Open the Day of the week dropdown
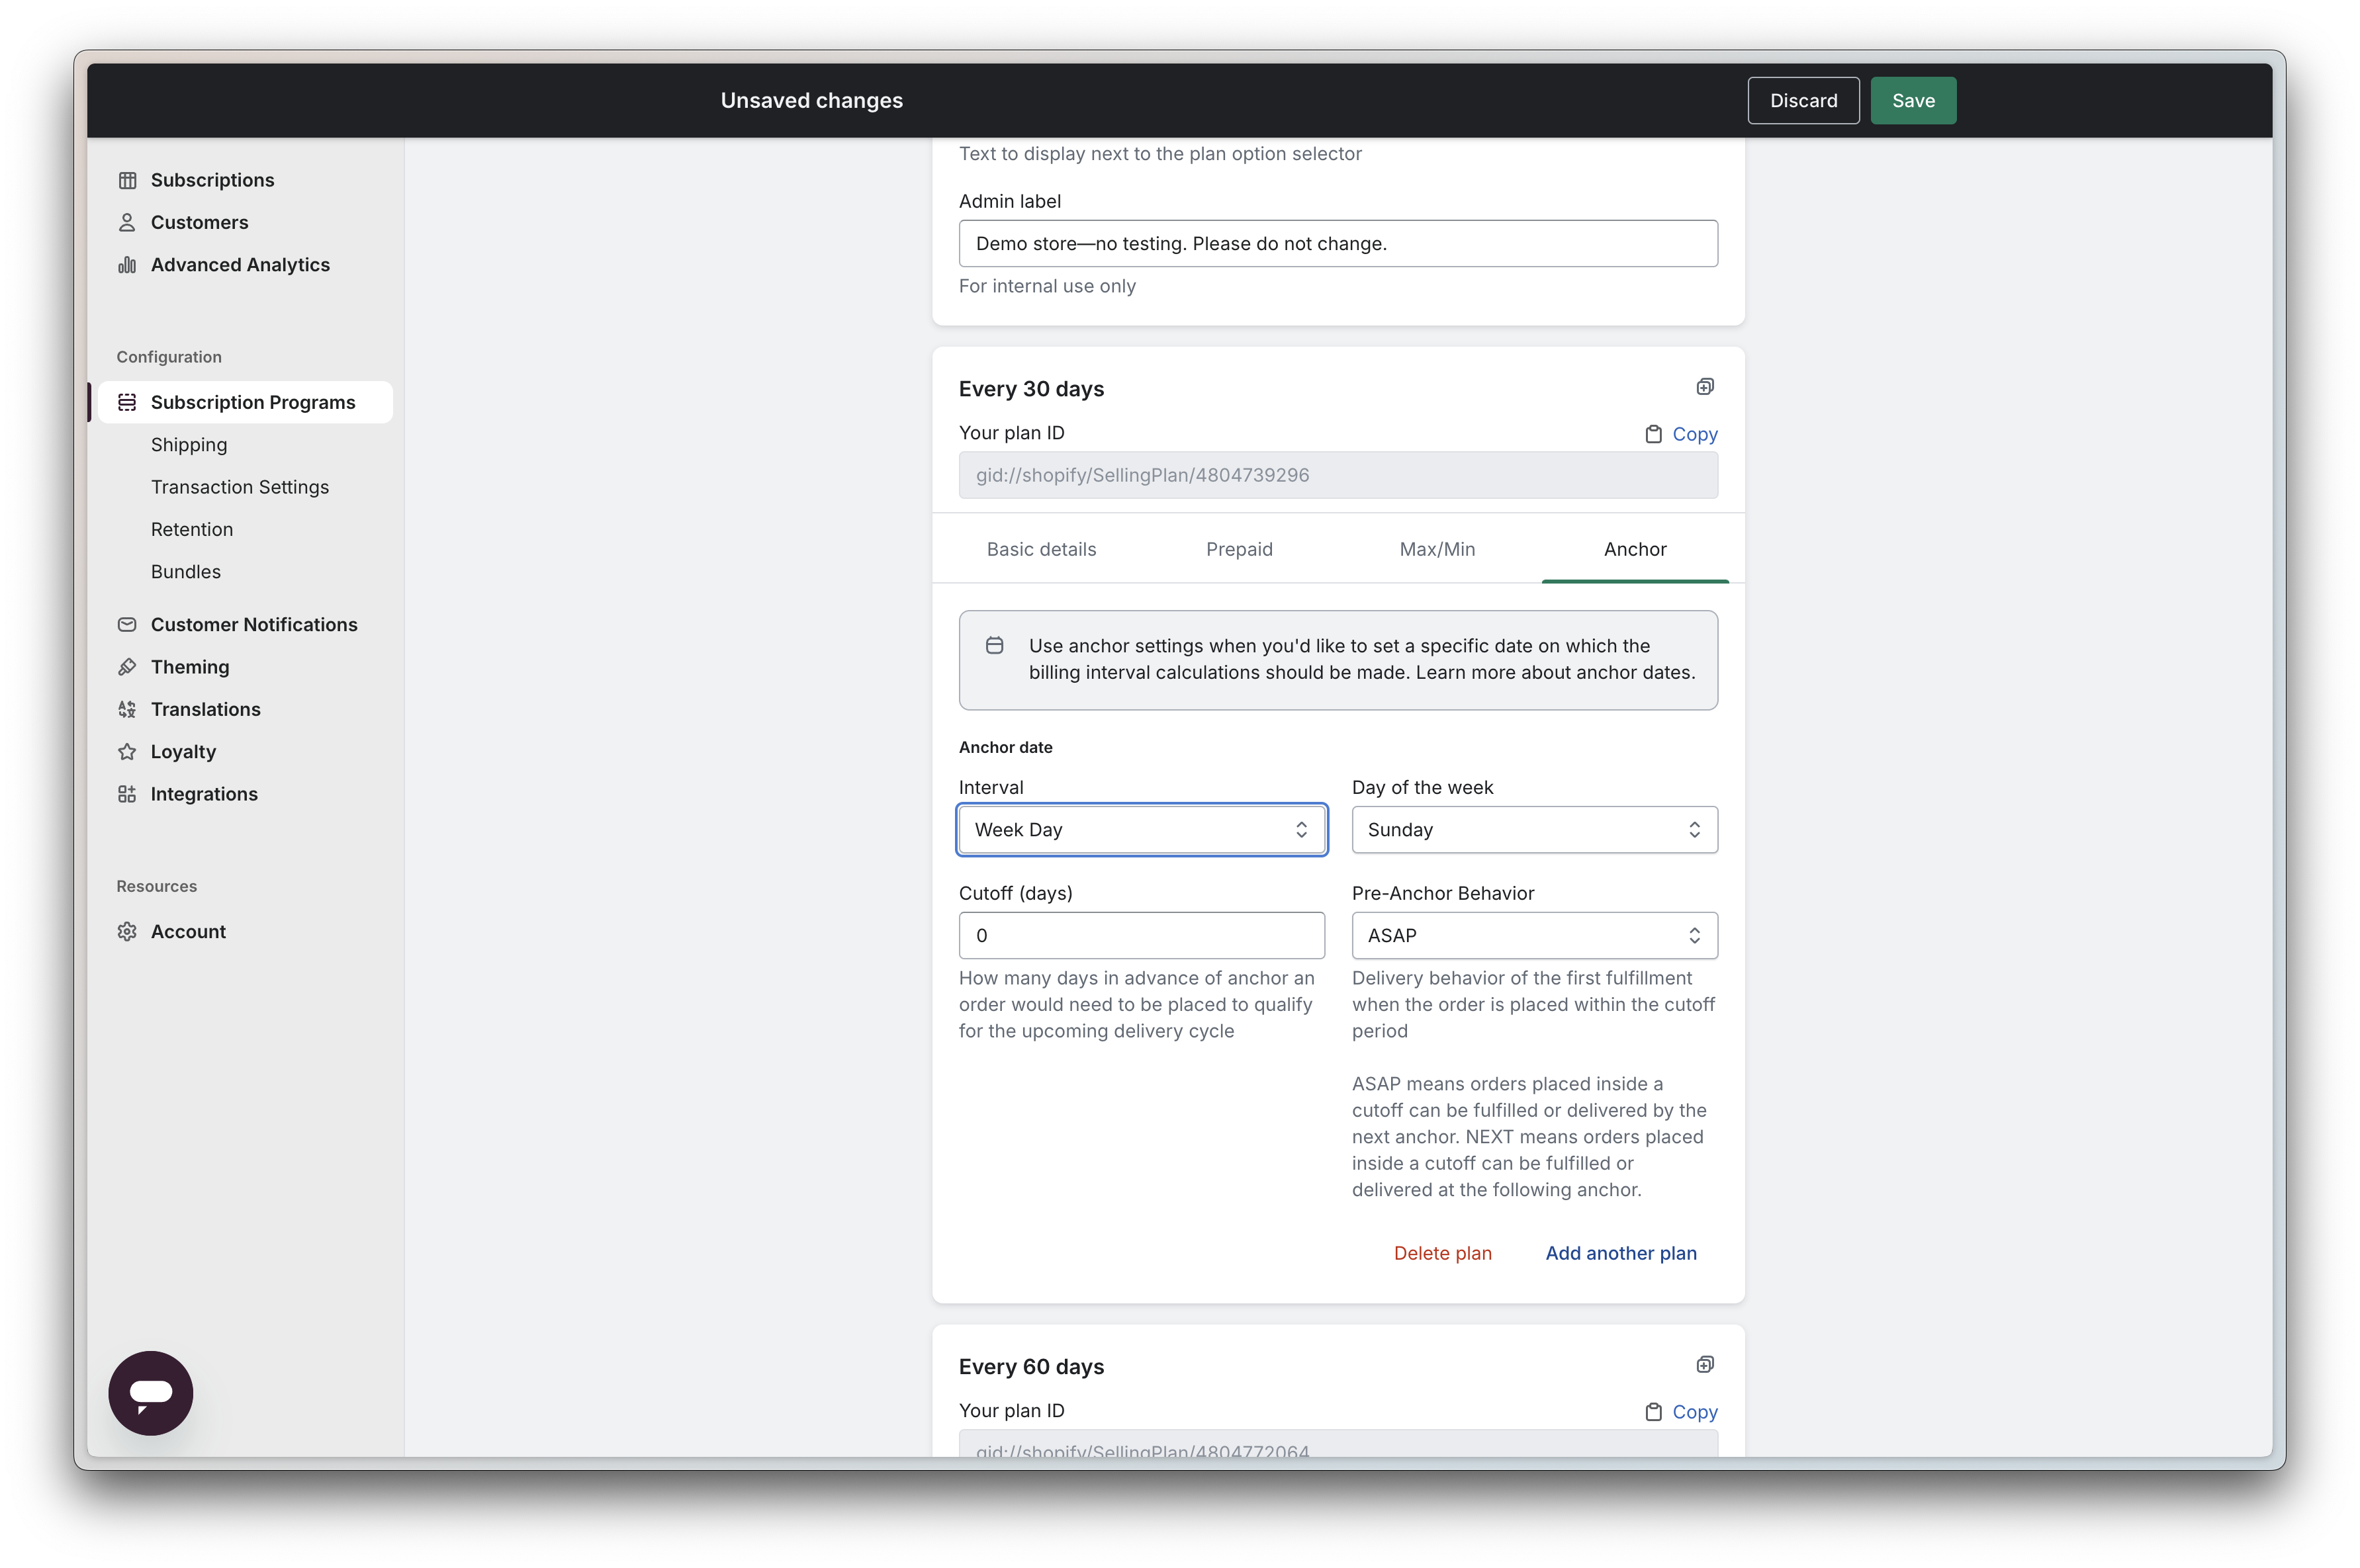This screenshot has width=2360, height=1568. (x=1534, y=830)
